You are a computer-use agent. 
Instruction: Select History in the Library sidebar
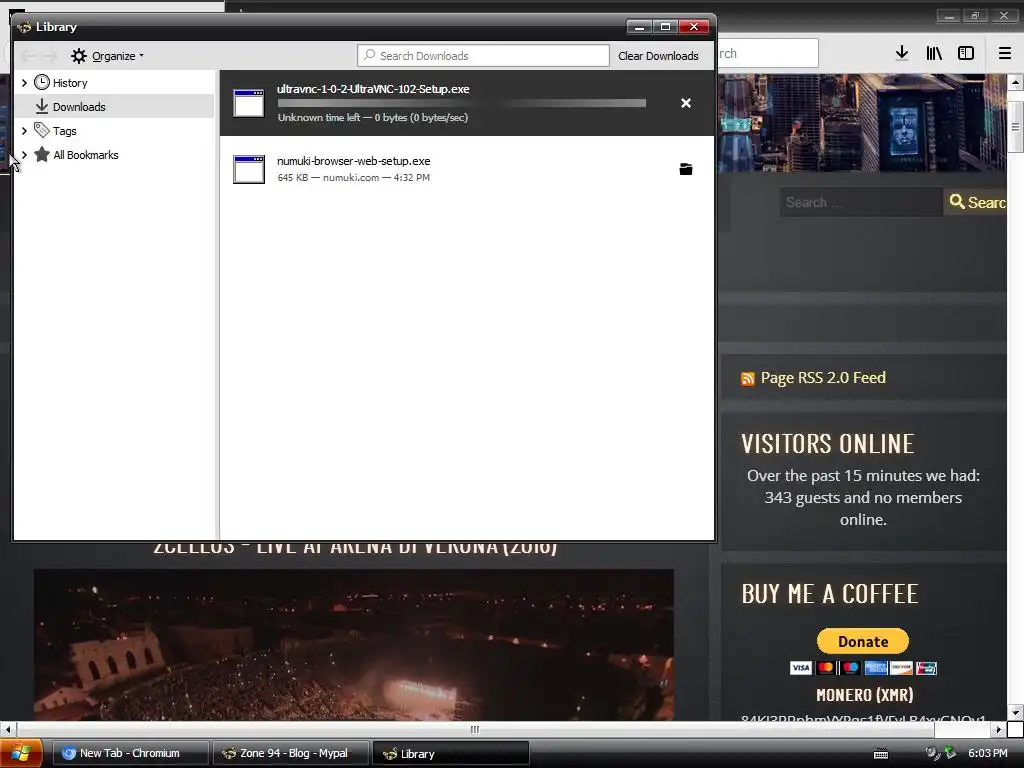(x=70, y=83)
